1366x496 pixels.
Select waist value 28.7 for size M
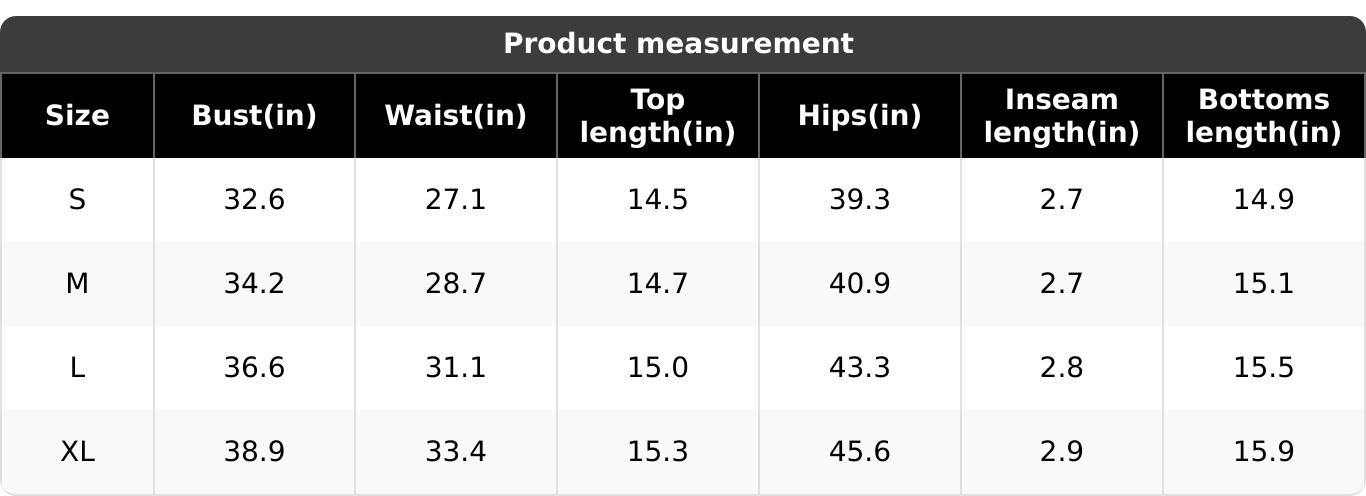tap(455, 284)
